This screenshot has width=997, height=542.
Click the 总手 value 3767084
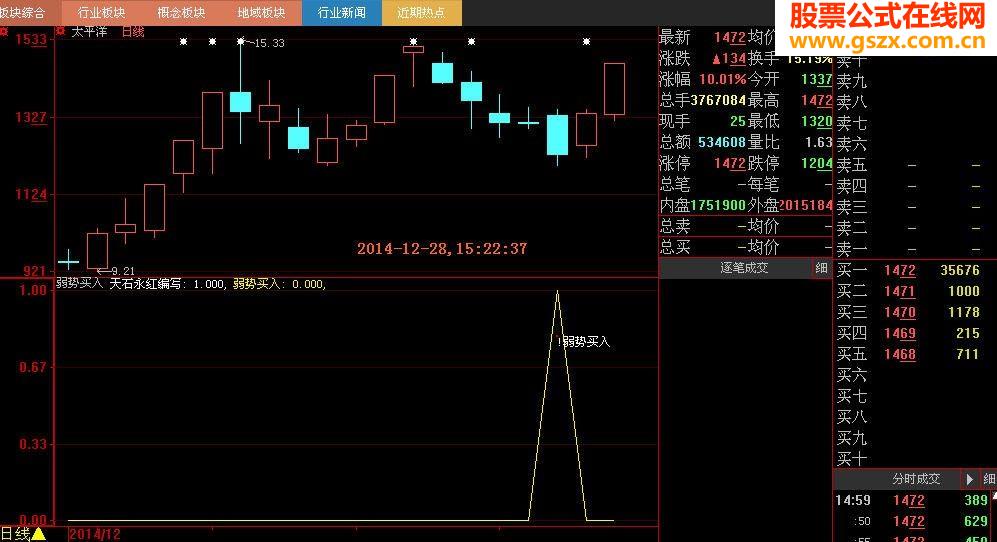pos(718,101)
